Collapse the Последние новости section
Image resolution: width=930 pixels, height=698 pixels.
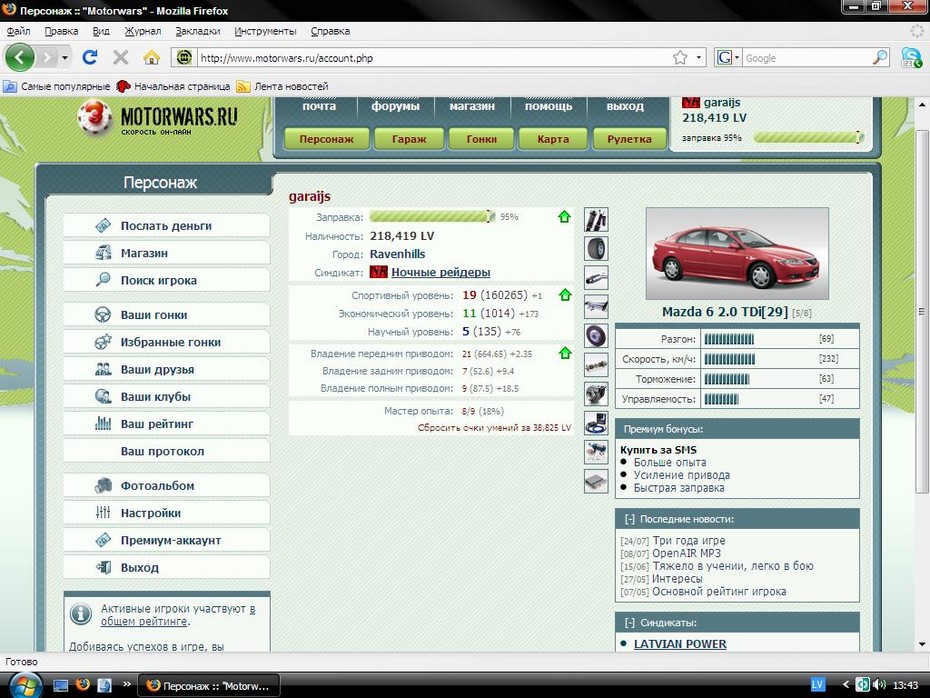629,519
